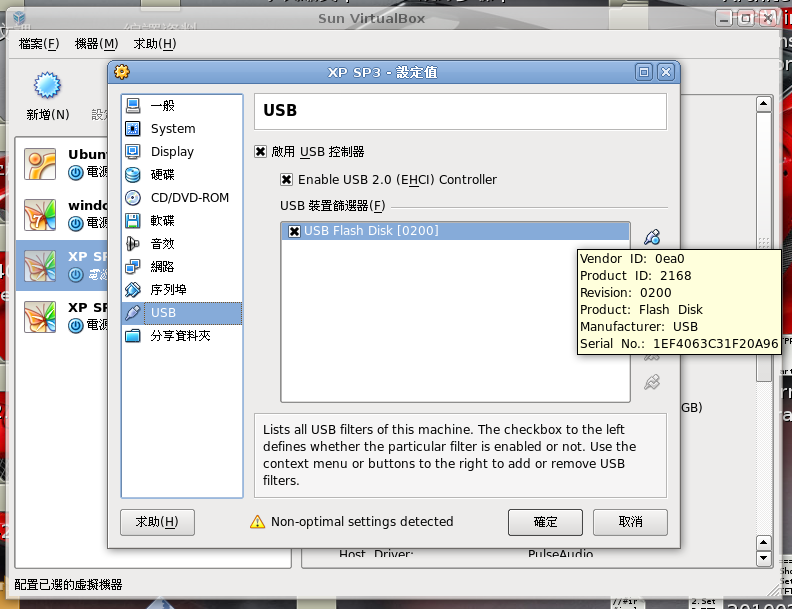Select the USB Flash Disk [0200] filter row
Viewport: 792px width, 609px height.
click(x=456, y=231)
